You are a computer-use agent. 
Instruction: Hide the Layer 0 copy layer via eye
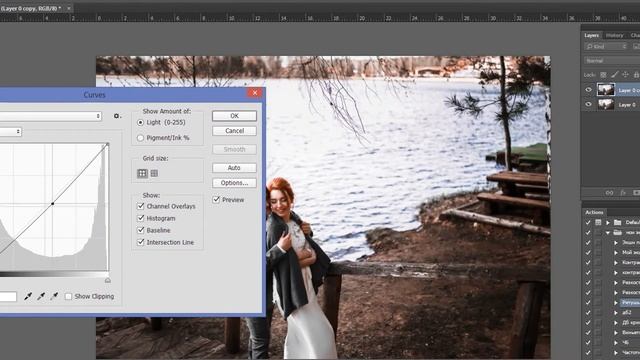click(x=589, y=90)
